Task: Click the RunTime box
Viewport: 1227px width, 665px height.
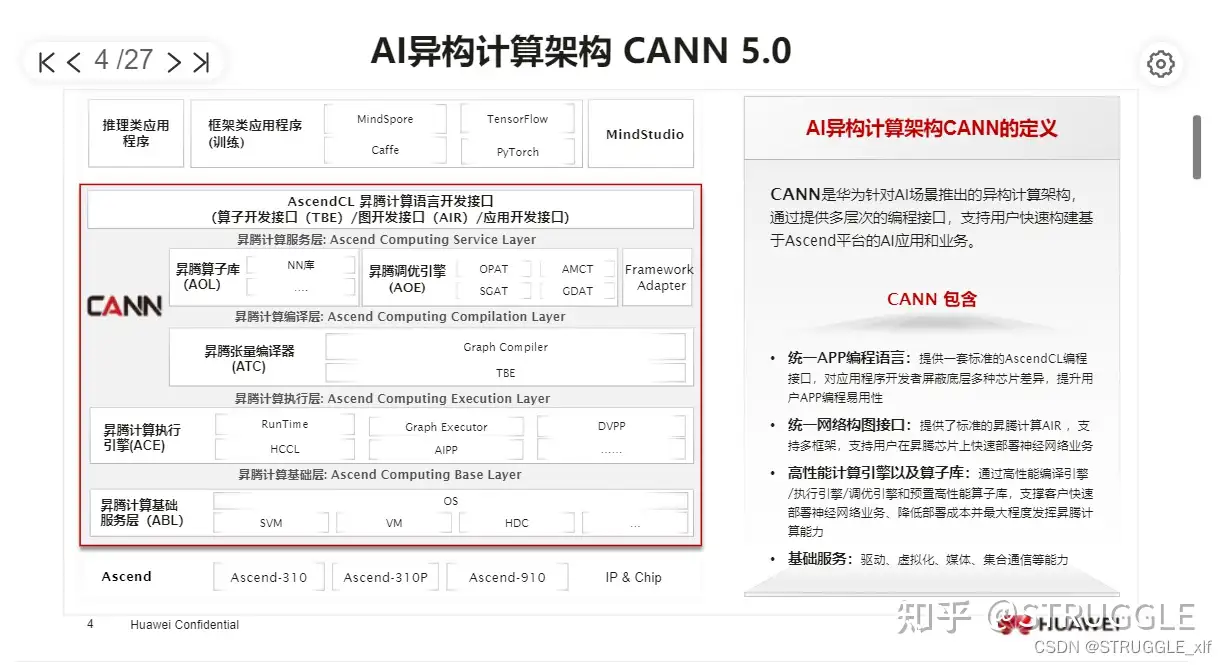Action: pyautogui.click(x=284, y=424)
